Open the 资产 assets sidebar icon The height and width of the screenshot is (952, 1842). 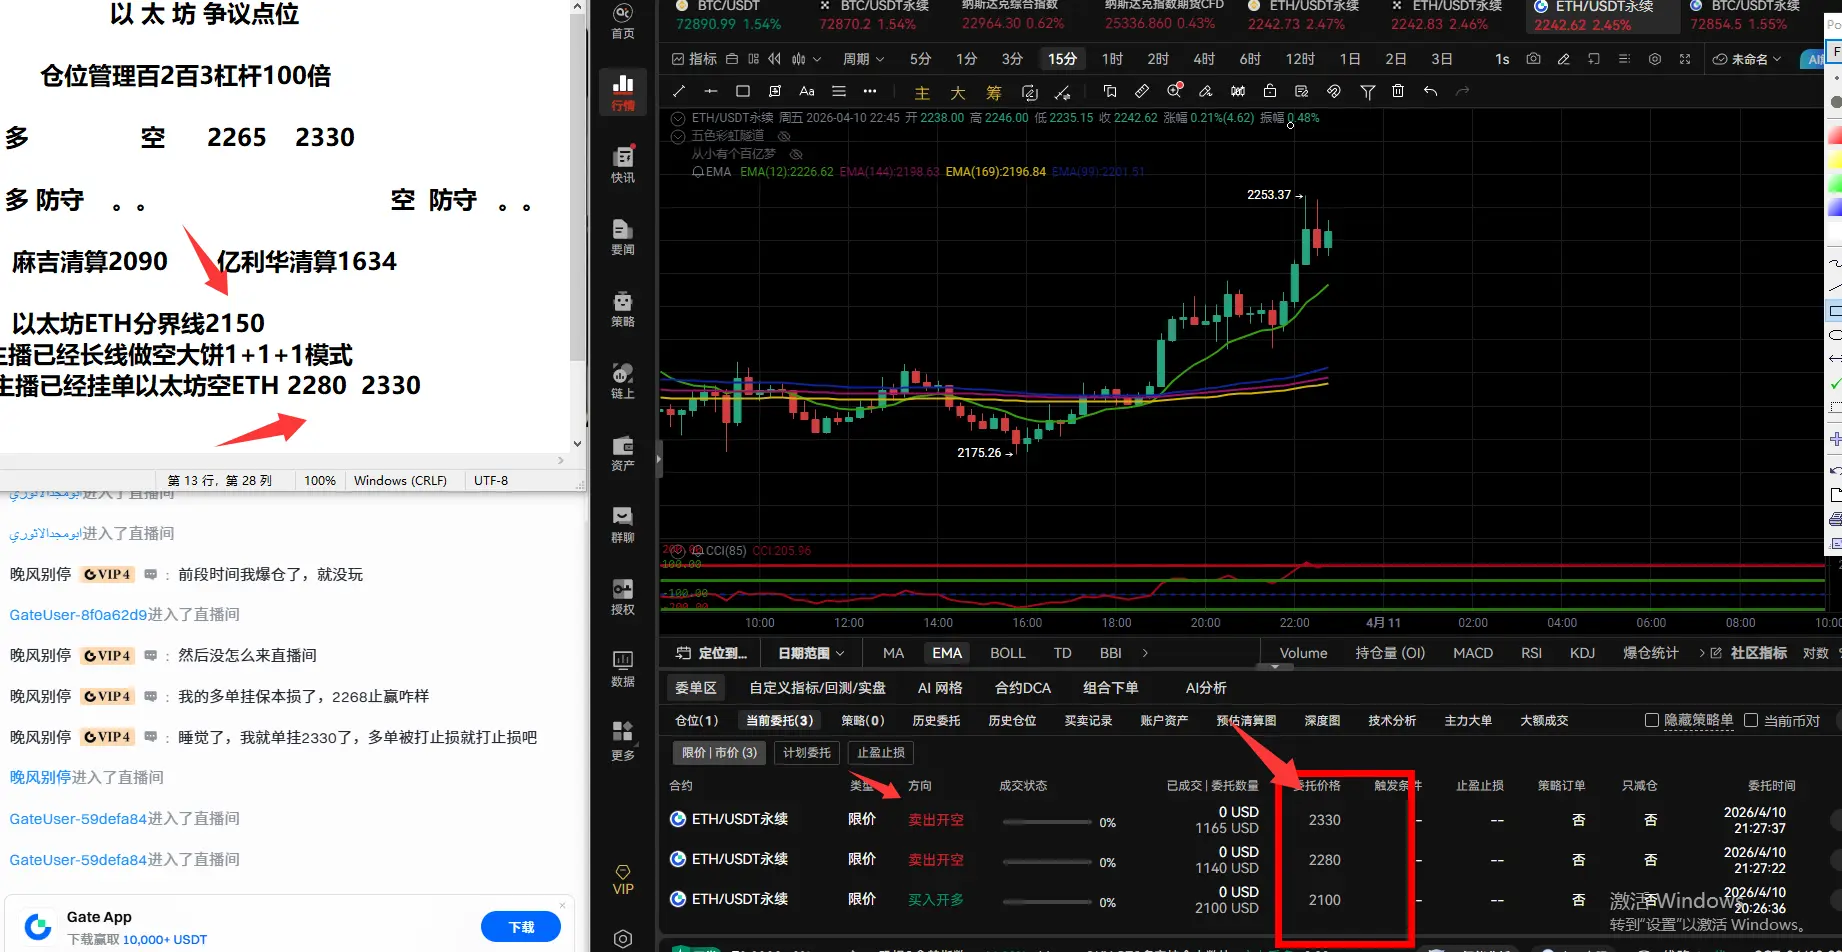click(623, 452)
